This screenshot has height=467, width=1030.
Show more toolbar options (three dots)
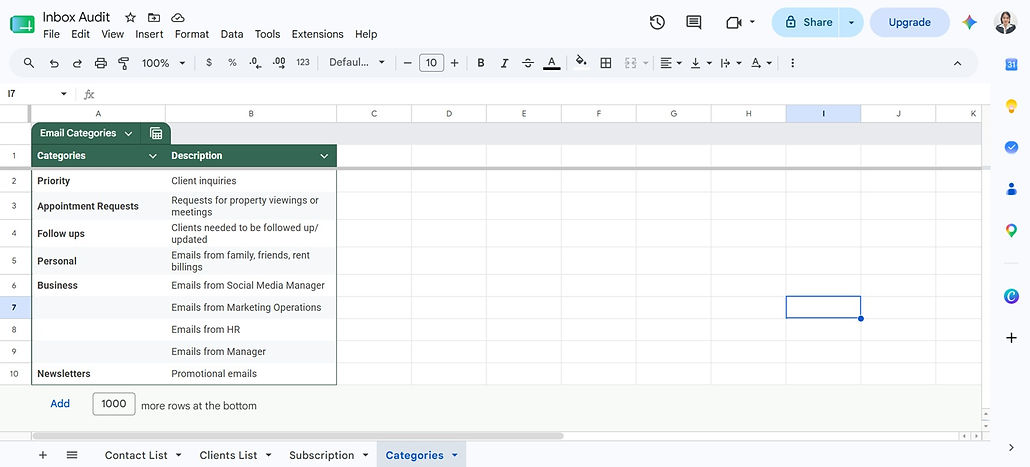coord(793,63)
